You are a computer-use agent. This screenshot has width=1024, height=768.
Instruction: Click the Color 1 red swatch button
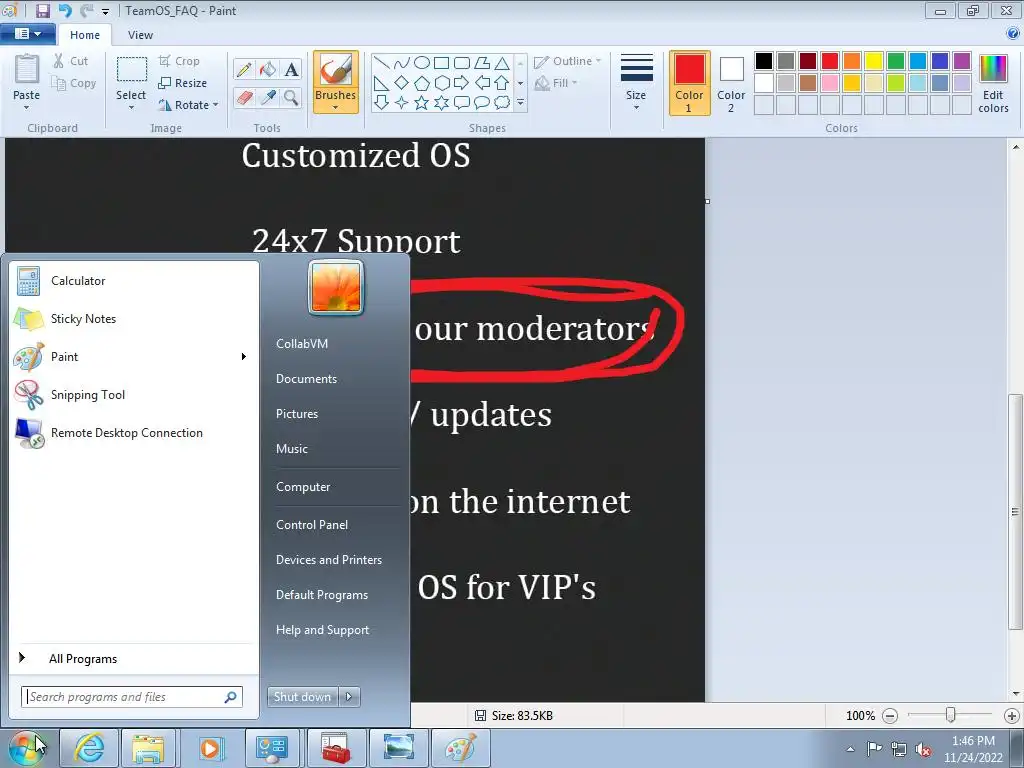[690, 83]
